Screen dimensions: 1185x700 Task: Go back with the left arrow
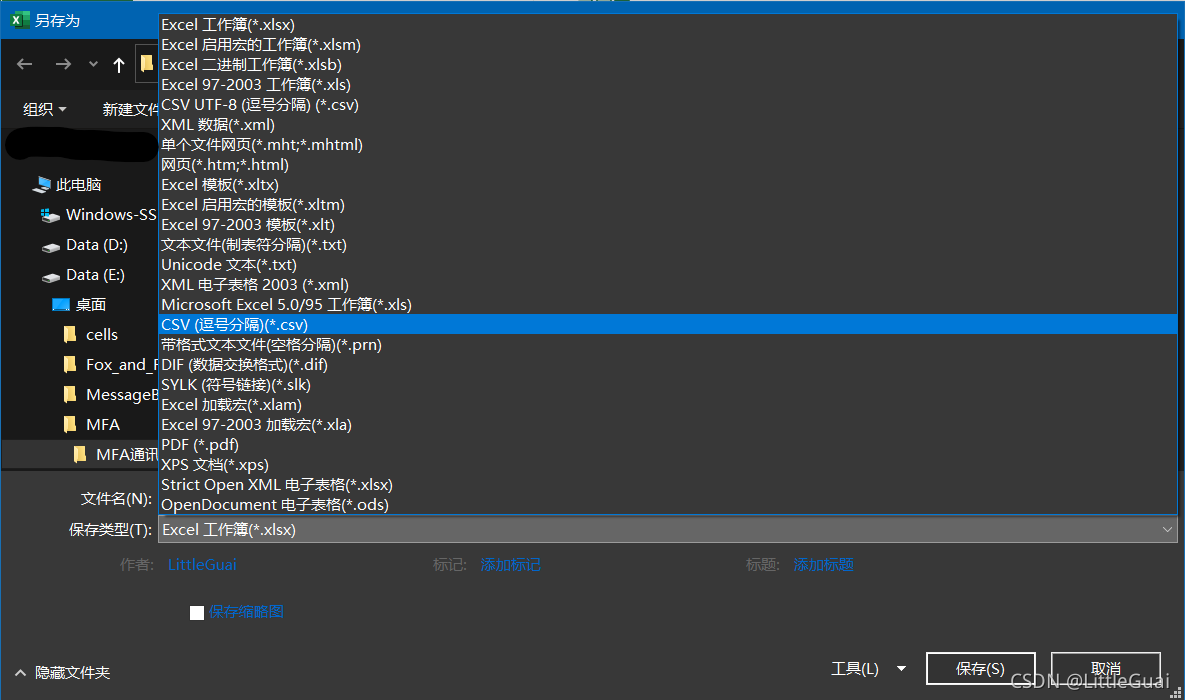25,64
